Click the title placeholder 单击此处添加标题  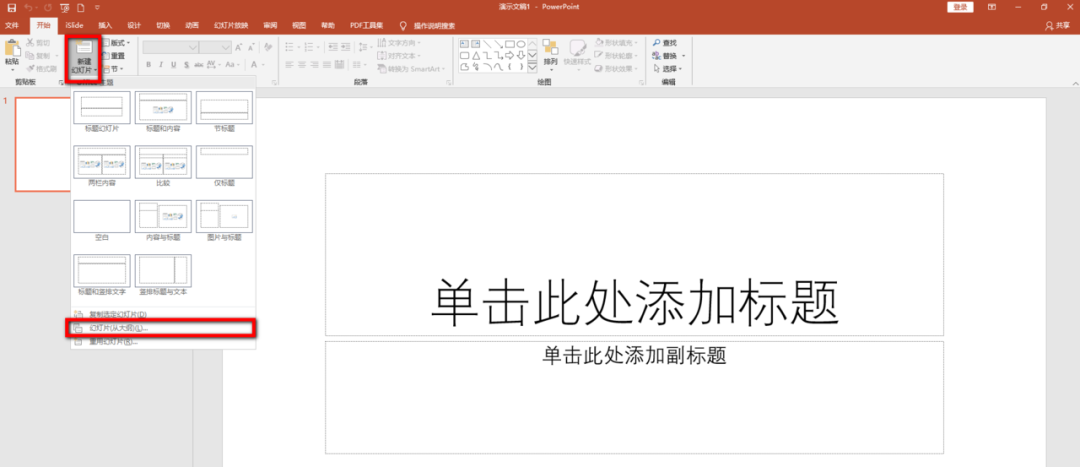[x=633, y=300]
